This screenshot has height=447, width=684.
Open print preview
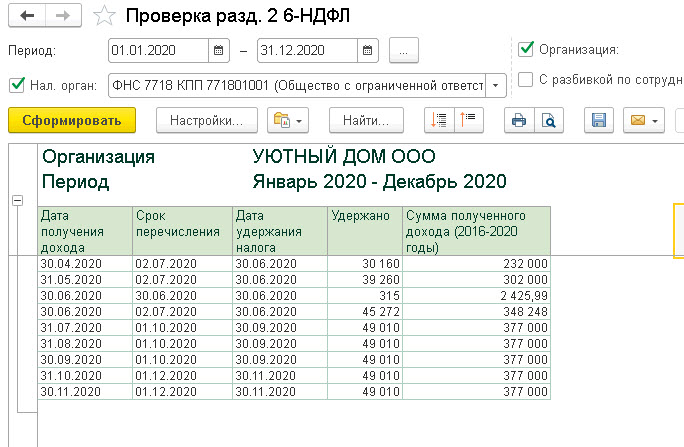click(548, 120)
